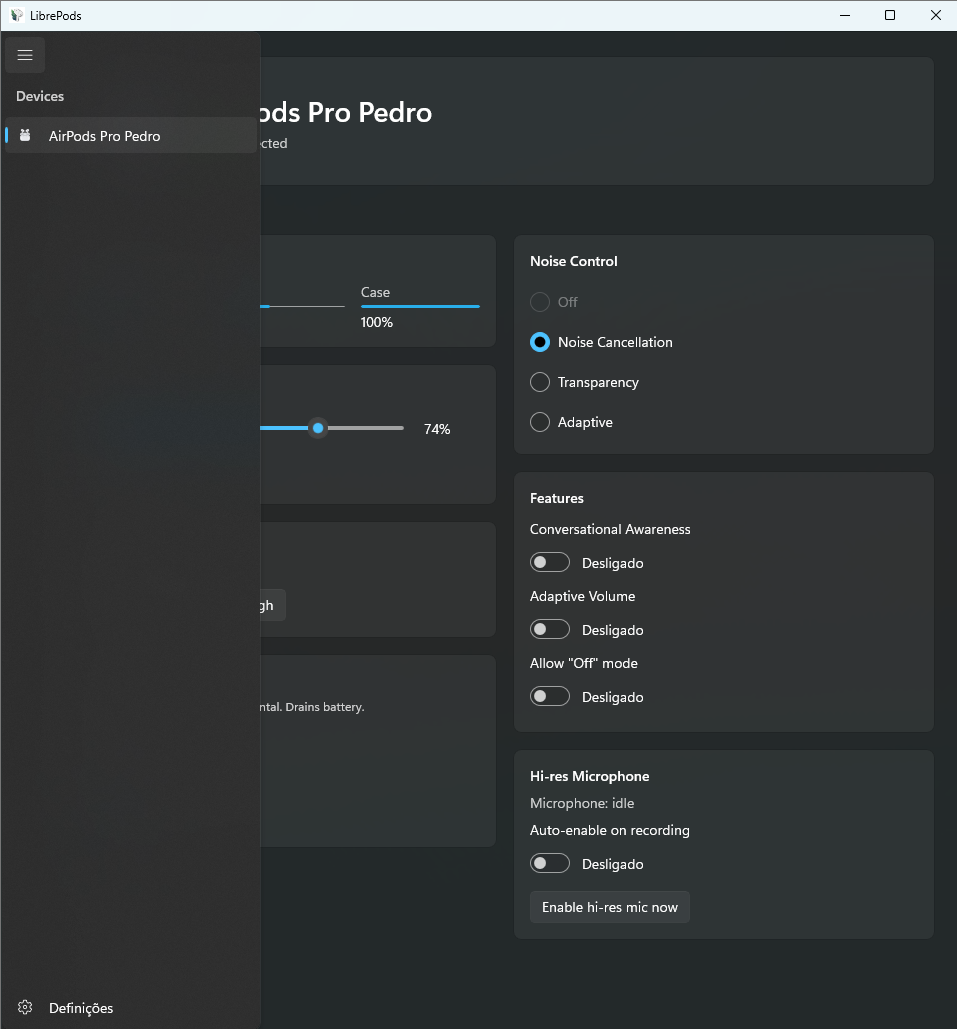Enable Auto-enable on recording switch
Viewport: 957px width, 1029px height.
coord(550,863)
